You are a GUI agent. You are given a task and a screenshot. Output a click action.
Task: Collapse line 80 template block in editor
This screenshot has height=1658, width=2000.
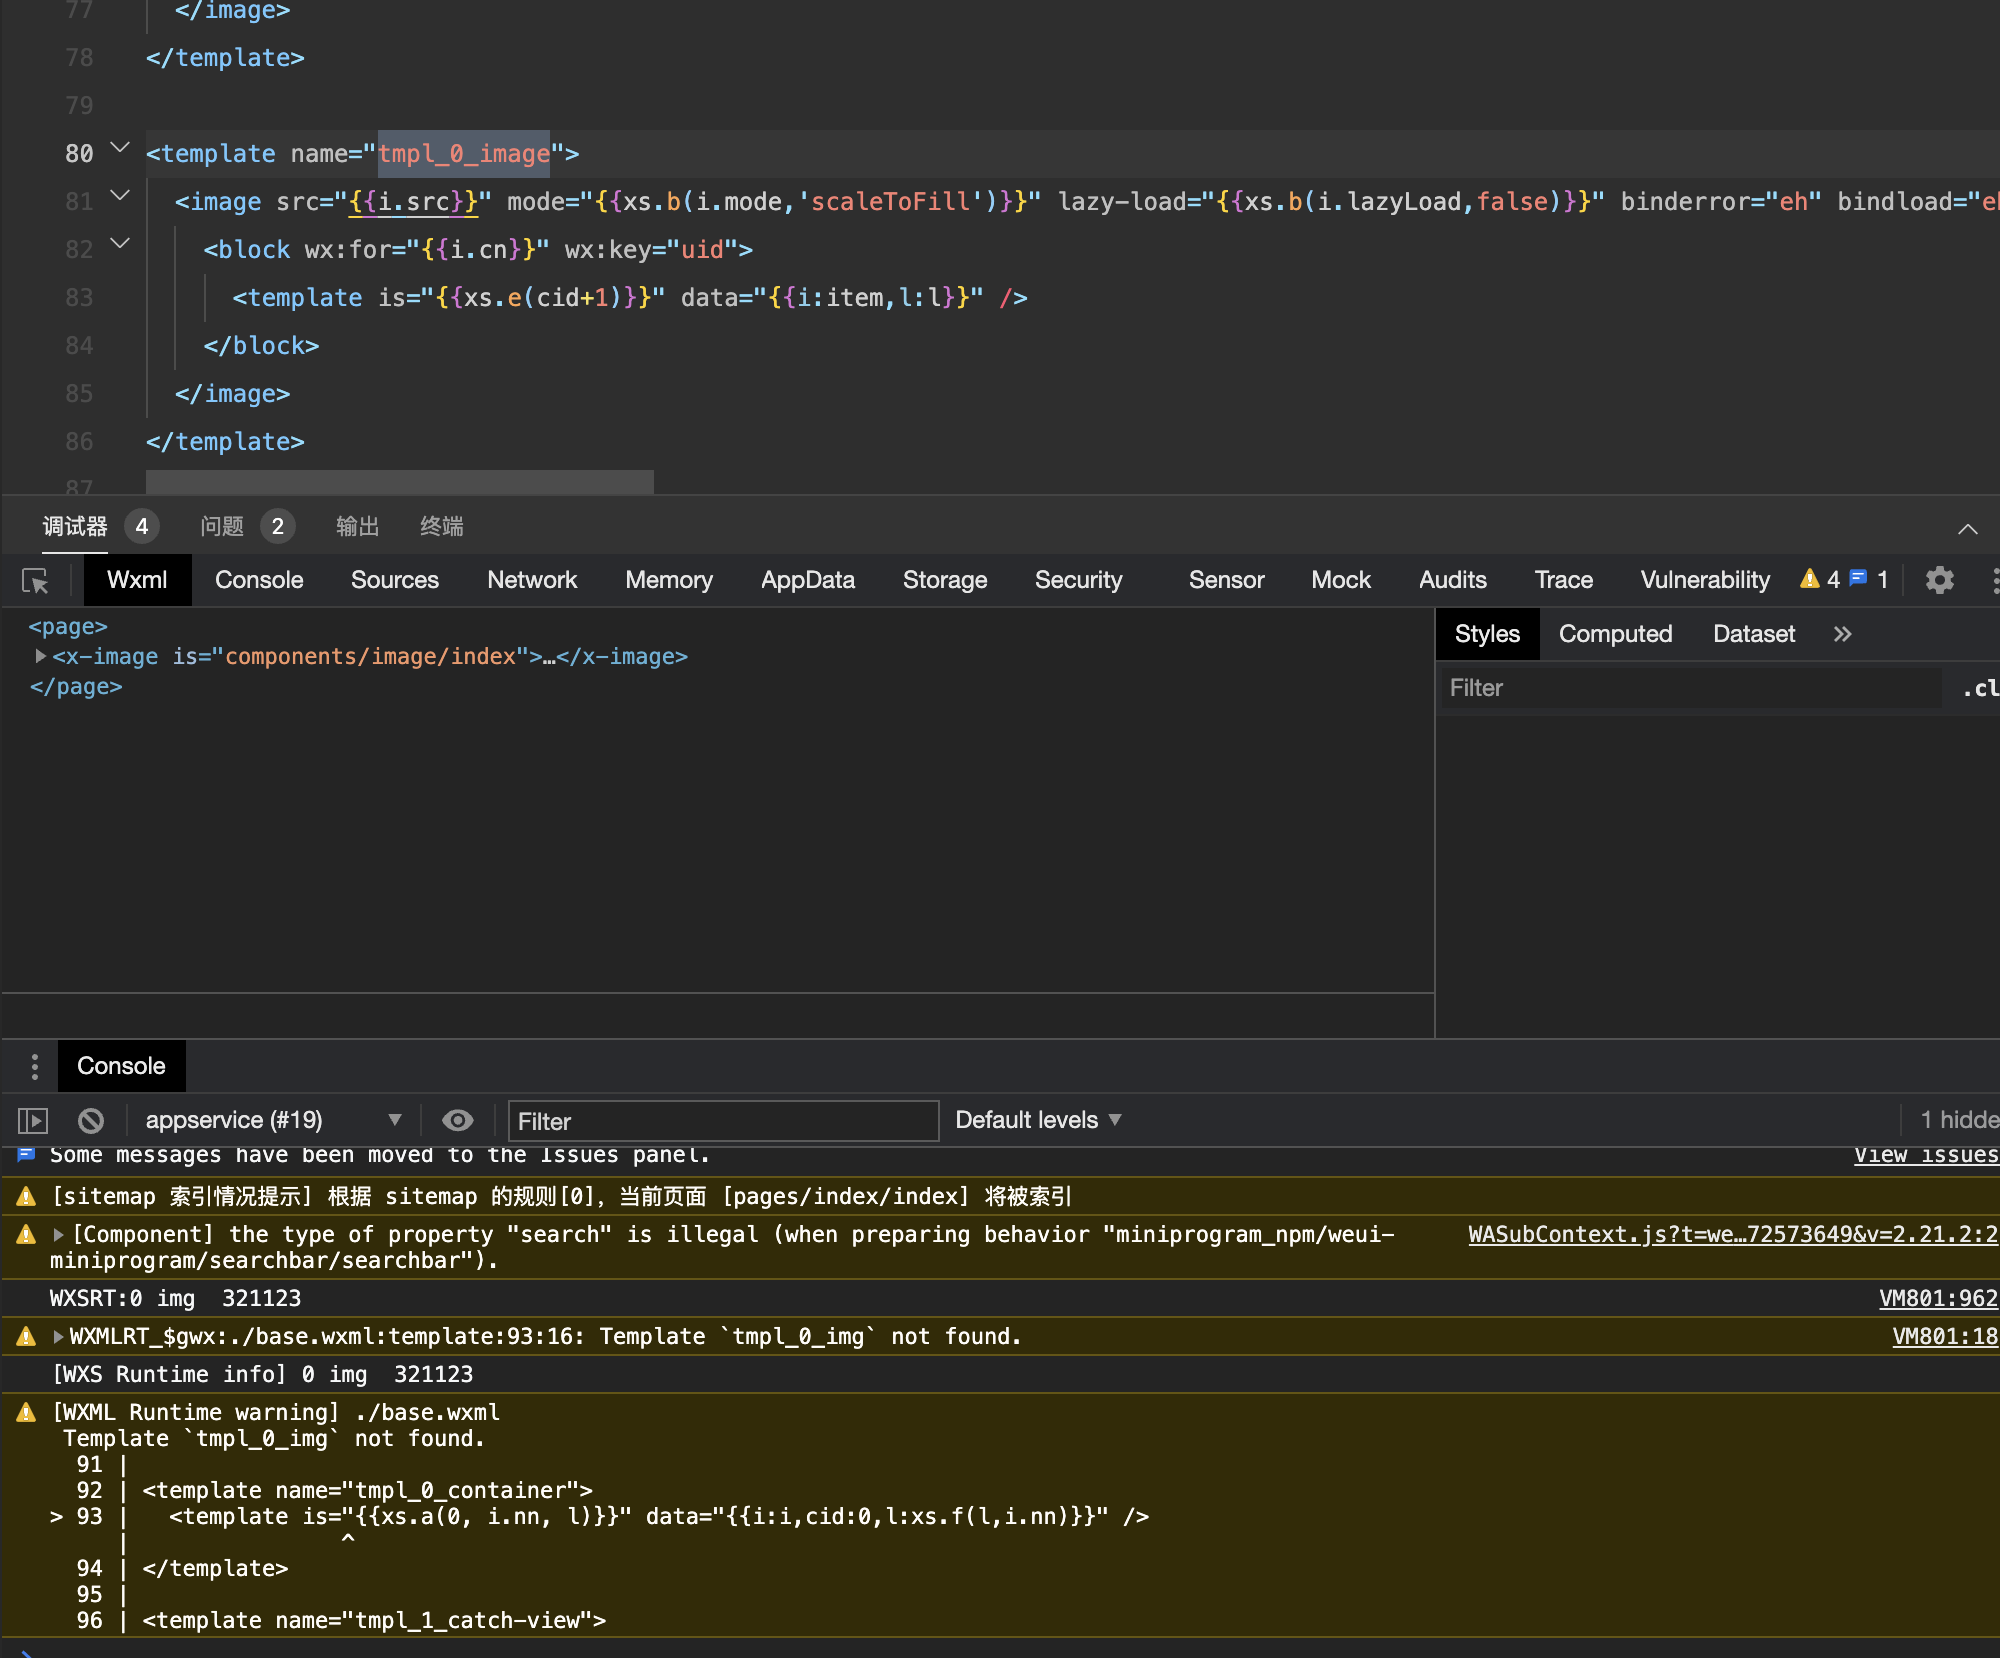(x=119, y=149)
